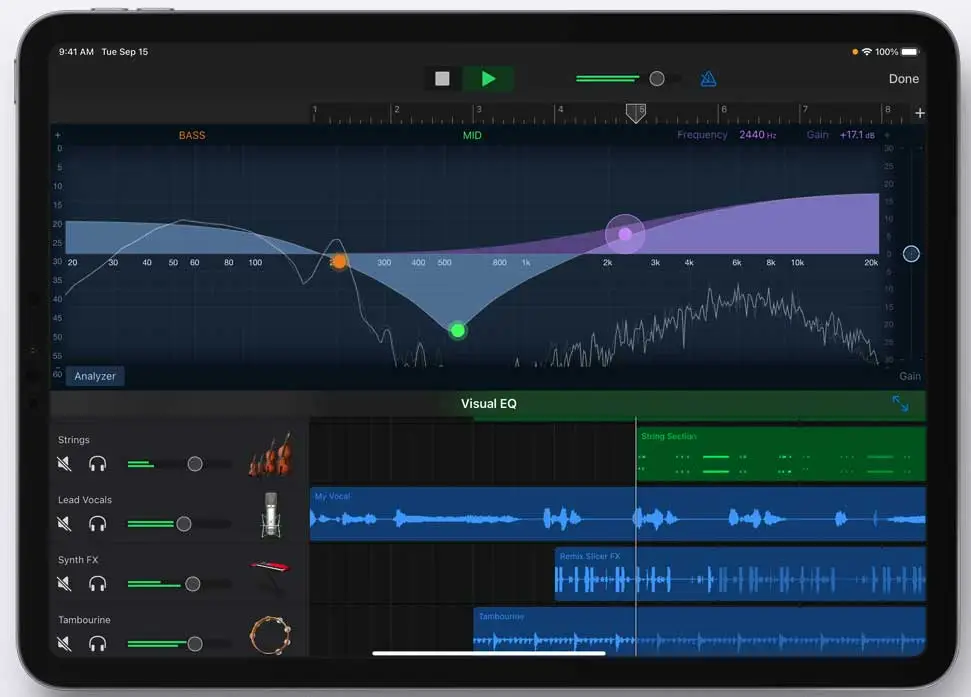Enable the Analyzer in Visual EQ
The image size is (971, 697).
tap(94, 376)
